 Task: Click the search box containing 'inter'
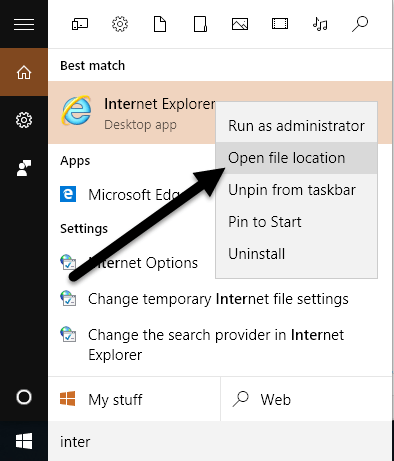tap(220, 442)
